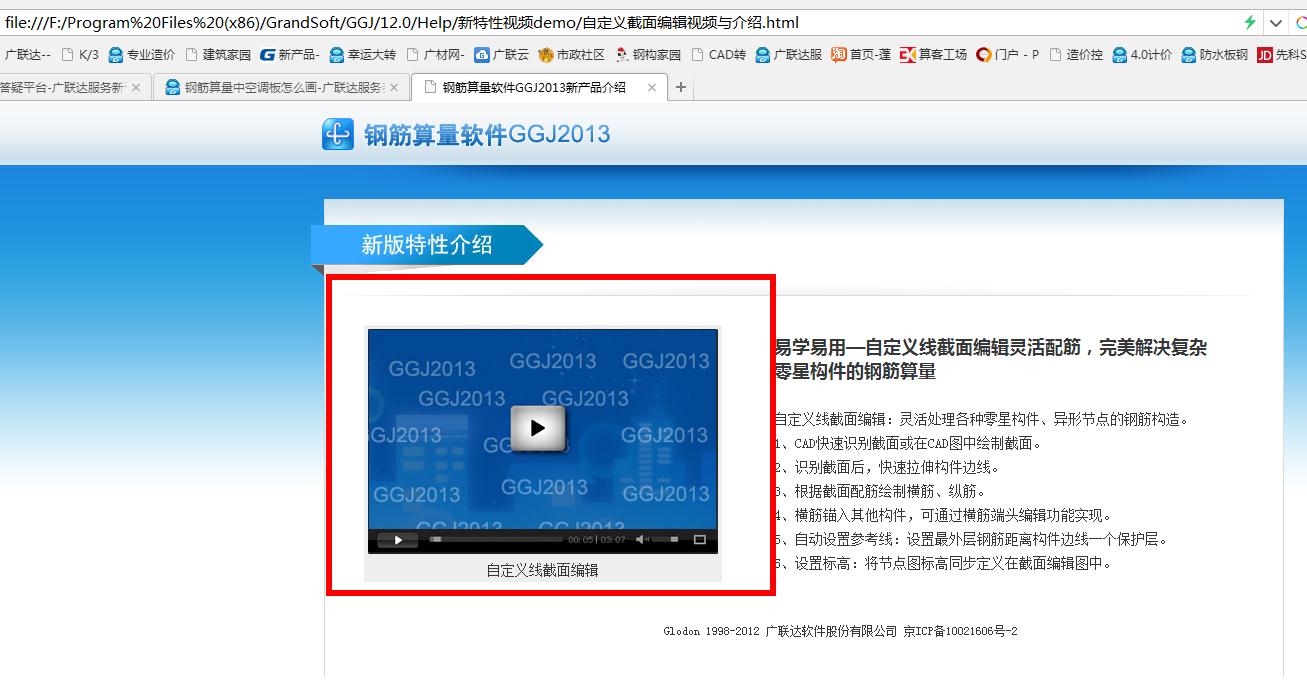
Task: Open the 4.0计价 bookmark
Action: 1141,55
